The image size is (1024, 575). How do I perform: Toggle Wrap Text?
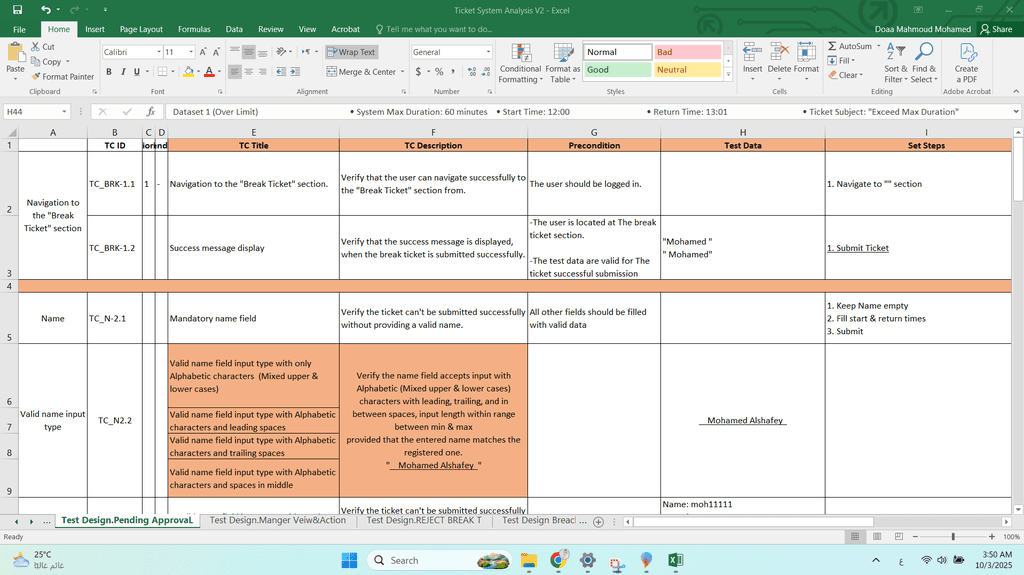[x=351, y=52]
